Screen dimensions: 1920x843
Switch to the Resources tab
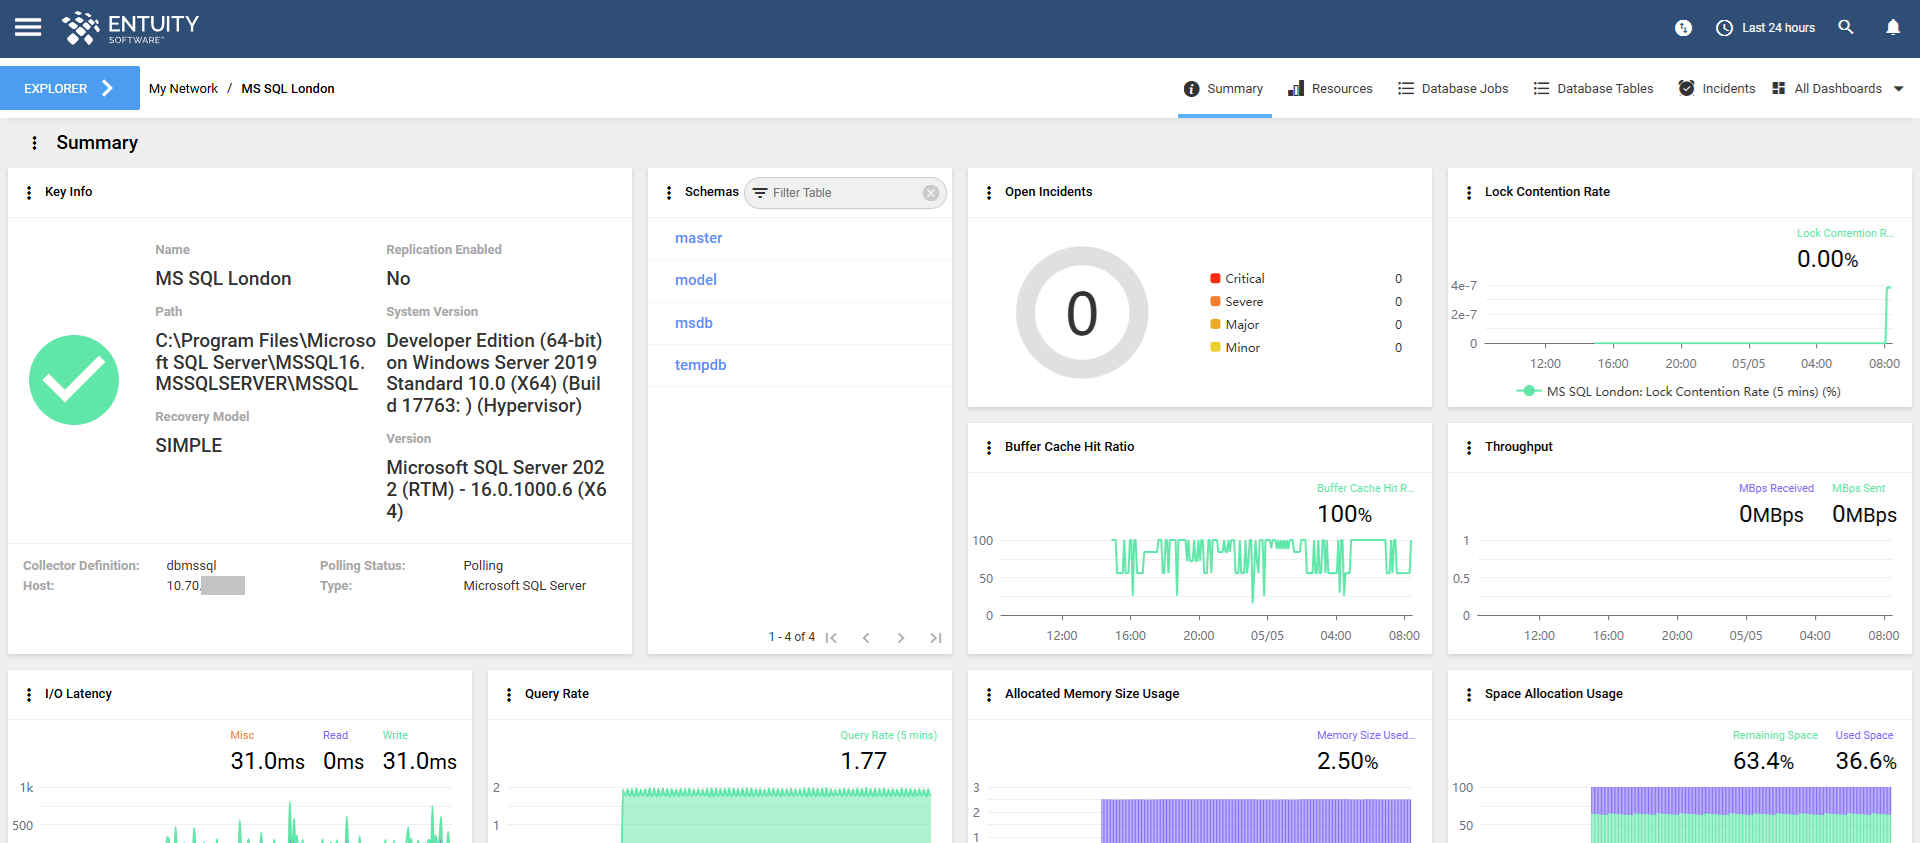(1330, 88)
